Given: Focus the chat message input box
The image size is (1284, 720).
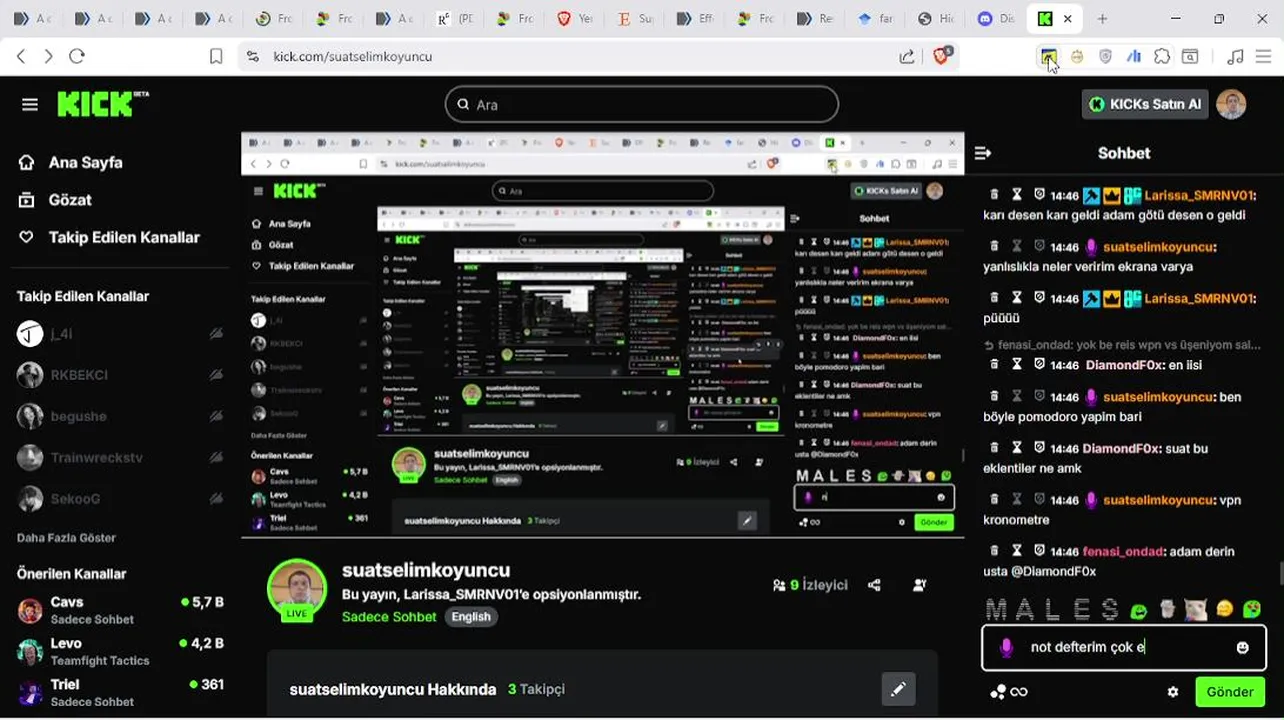Looking at the screenshot, I should (1123, 647).
